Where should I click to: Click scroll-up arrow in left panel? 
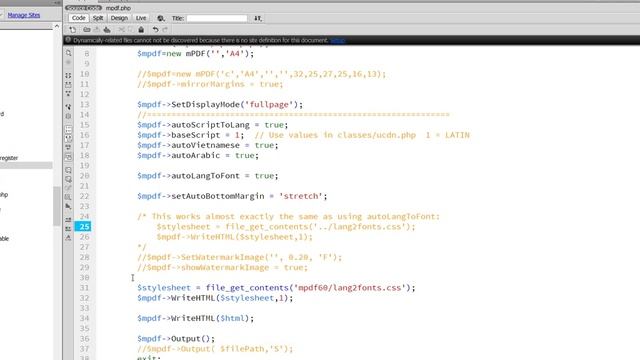coord(57,26)
